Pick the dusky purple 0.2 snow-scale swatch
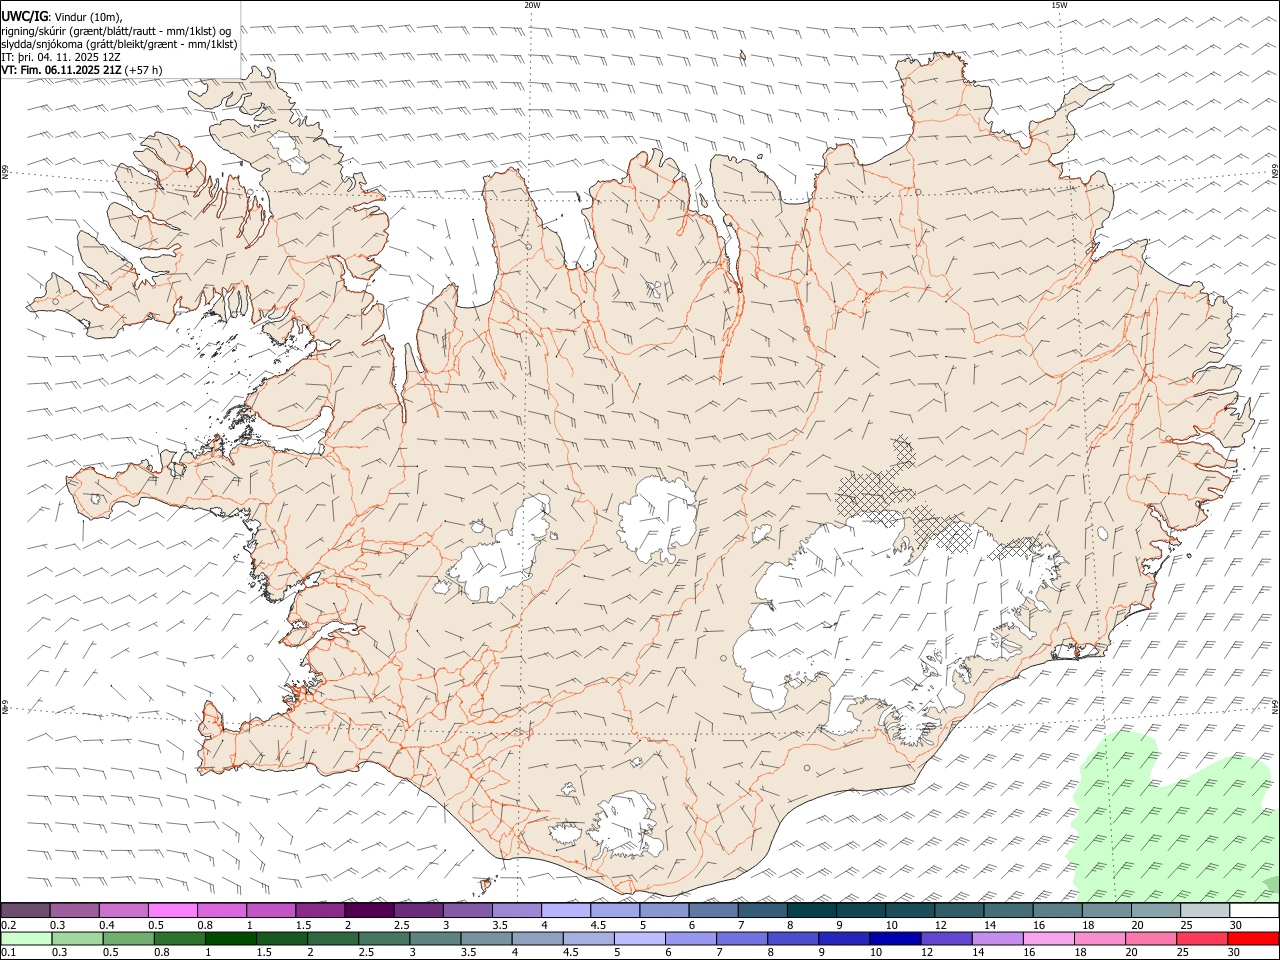 (x=26, y=911)
